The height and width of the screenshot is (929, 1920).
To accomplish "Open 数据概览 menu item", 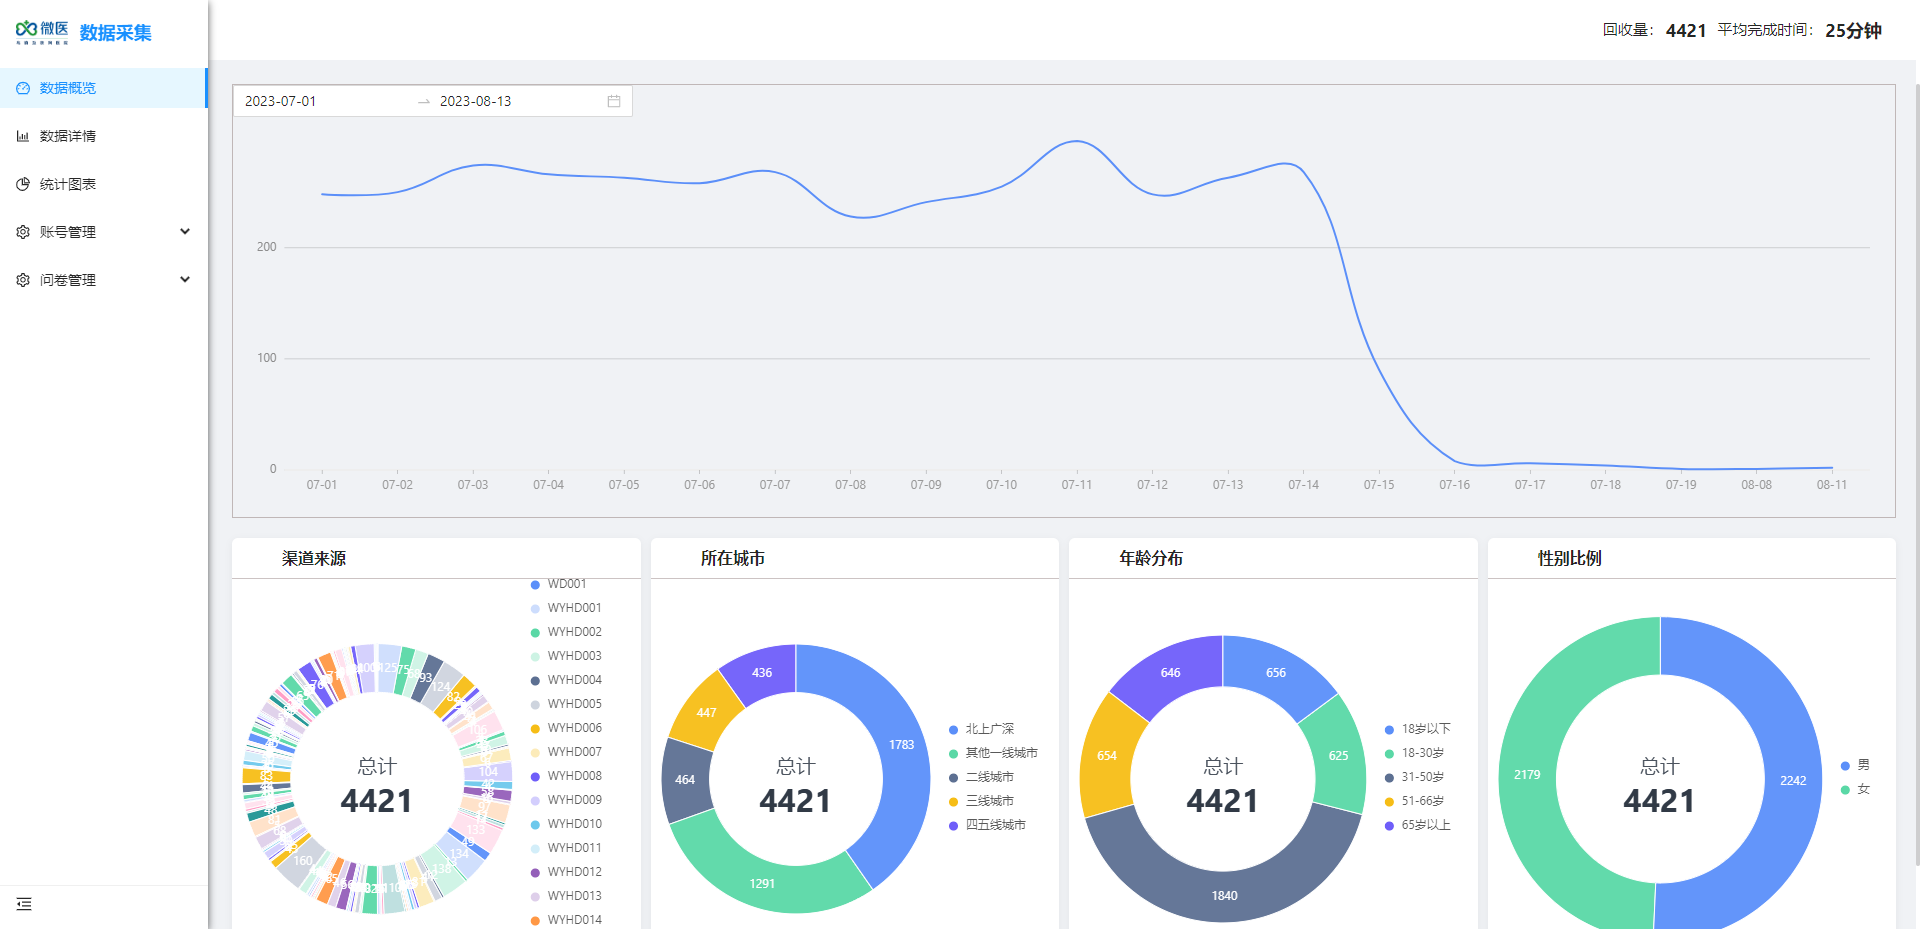I will click(x=104, y=88).
